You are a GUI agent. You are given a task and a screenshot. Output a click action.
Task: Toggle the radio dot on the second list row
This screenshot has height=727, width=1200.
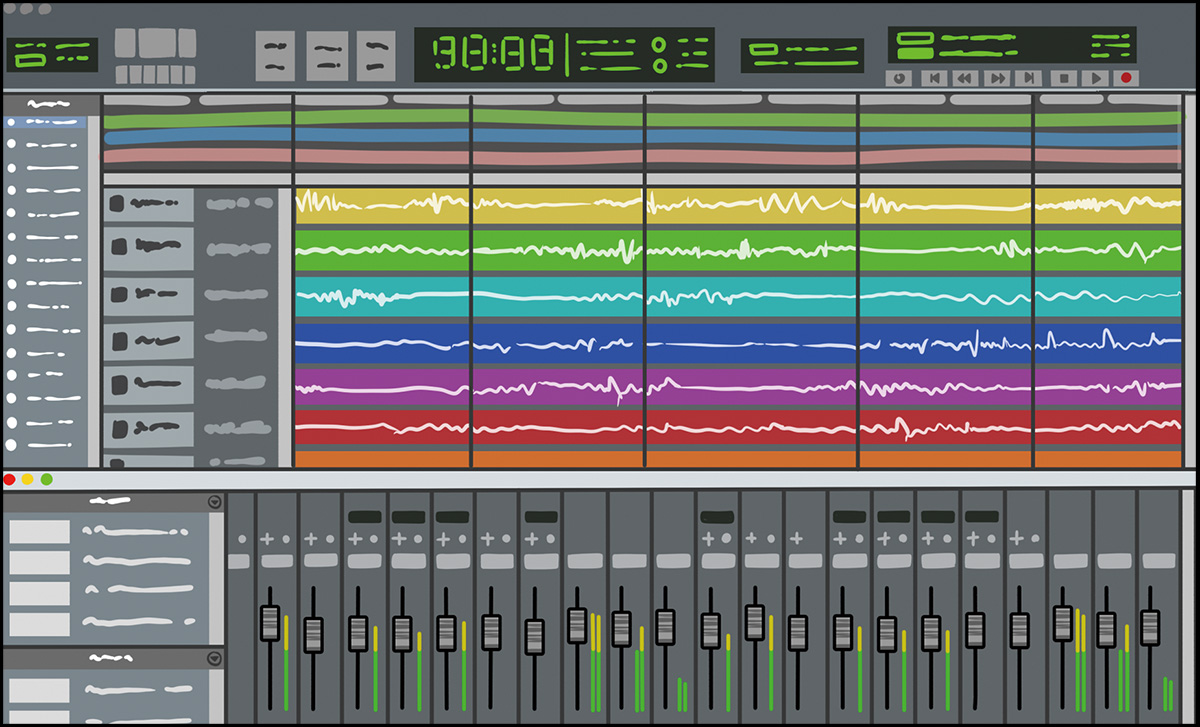[11, 144]
